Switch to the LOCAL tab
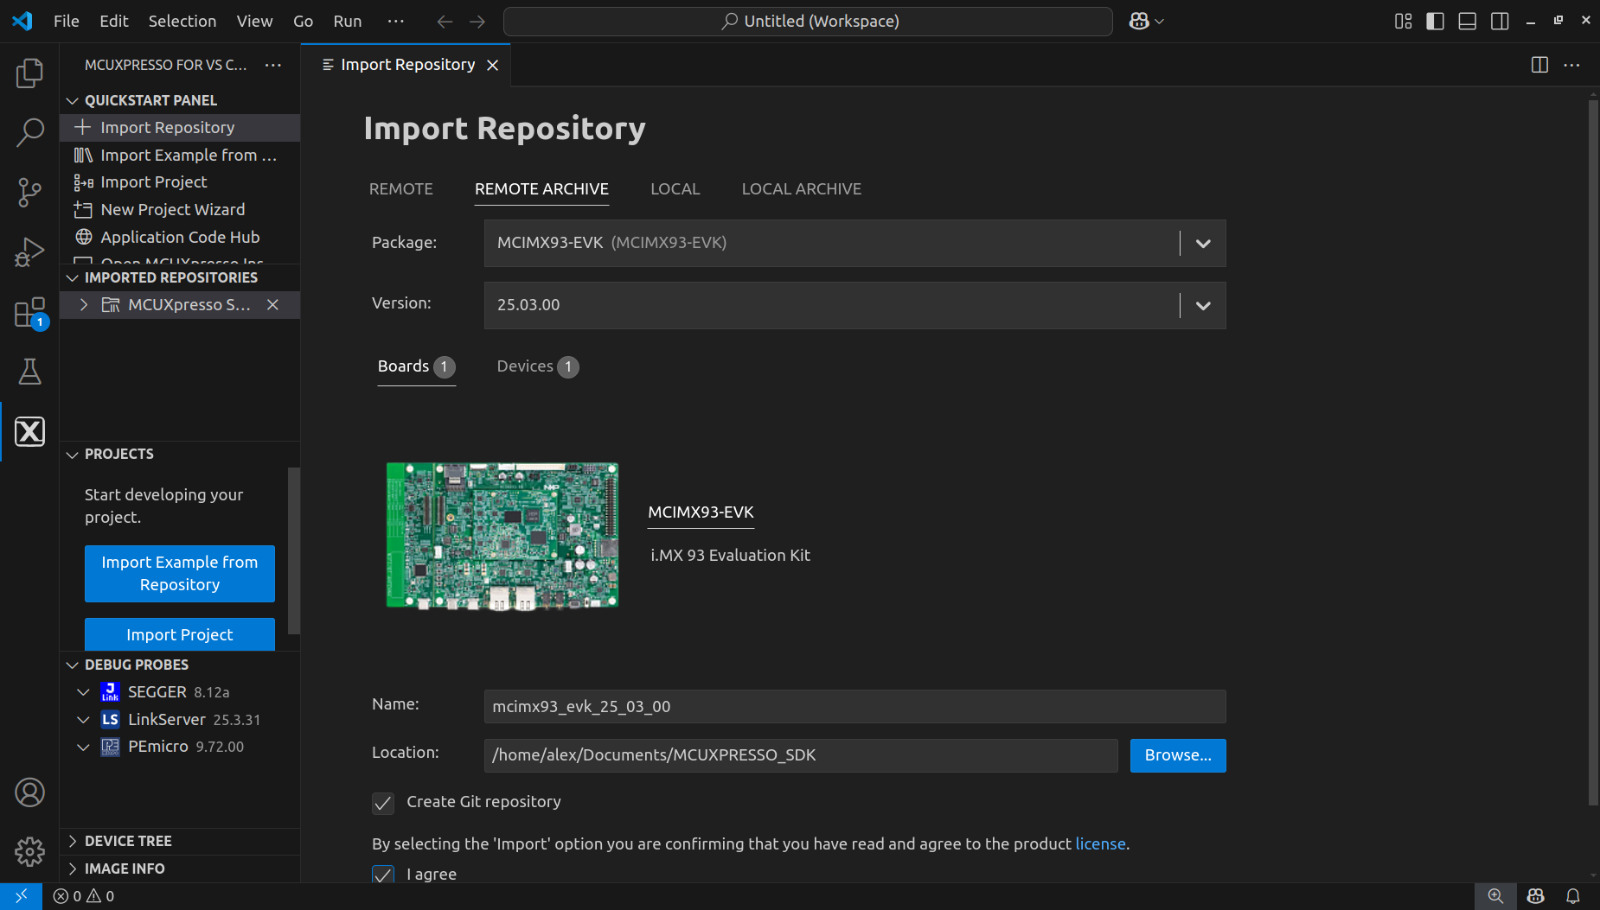This screenshot has height=910, width=1600. click(675, 189)
